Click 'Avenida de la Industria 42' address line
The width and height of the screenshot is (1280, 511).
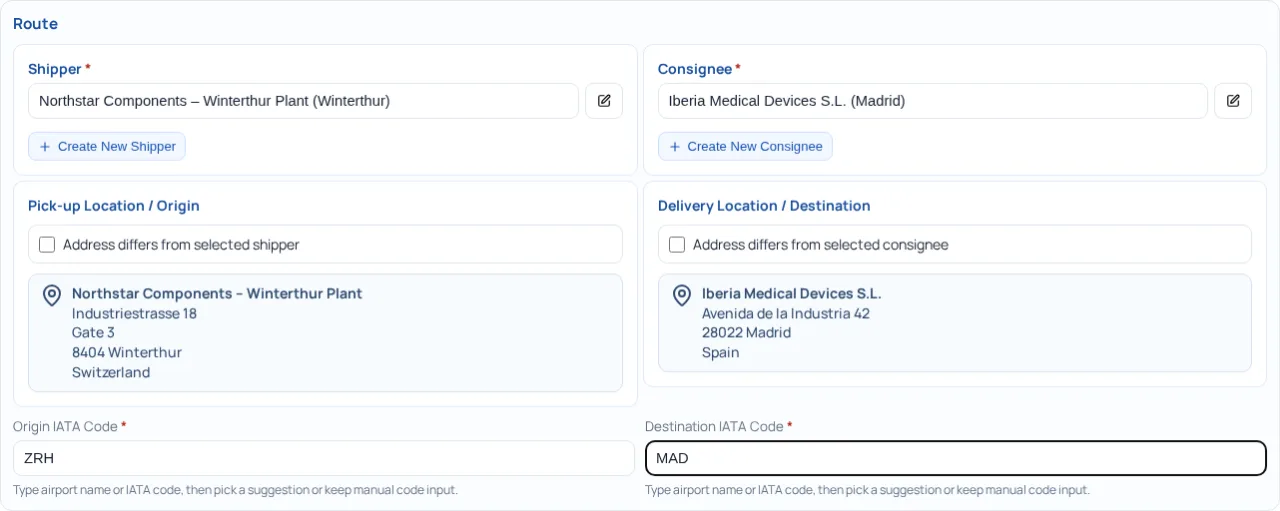coord(786,313)
